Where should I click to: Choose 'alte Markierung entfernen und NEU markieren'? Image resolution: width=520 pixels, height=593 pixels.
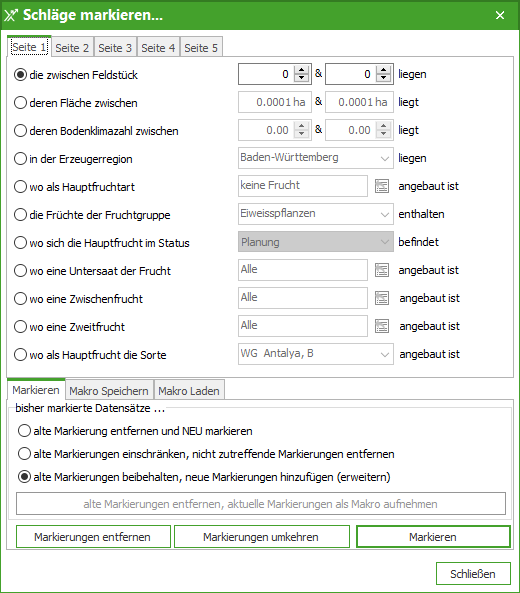click(24, 431)
